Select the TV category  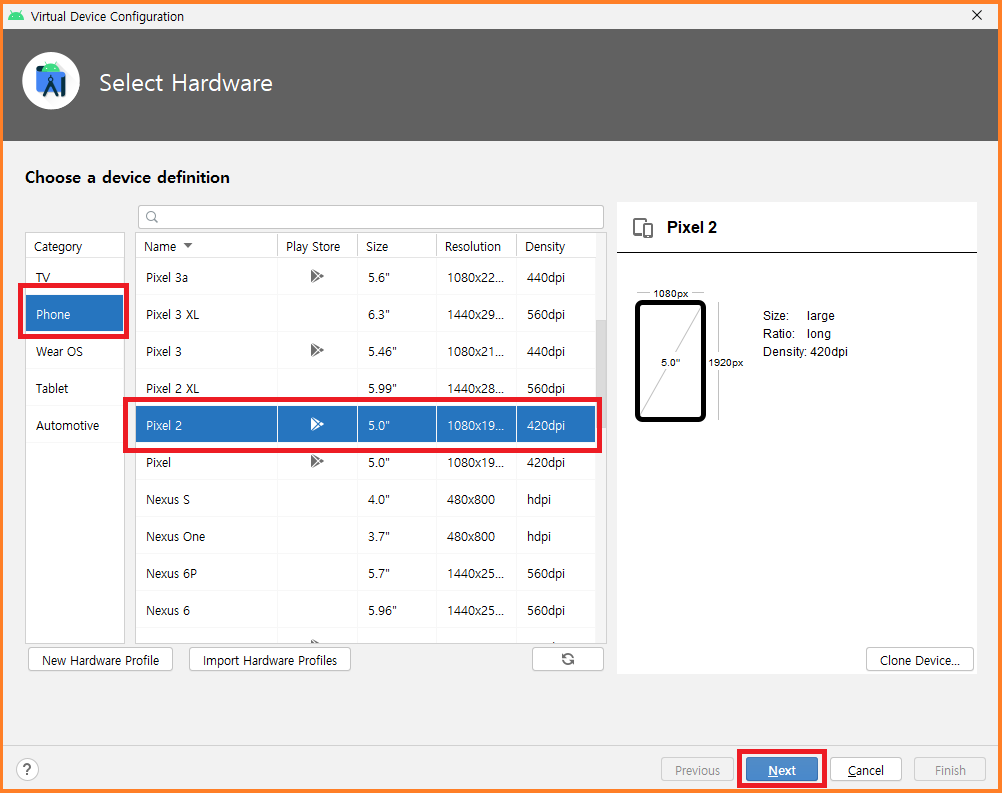[75, 277]
